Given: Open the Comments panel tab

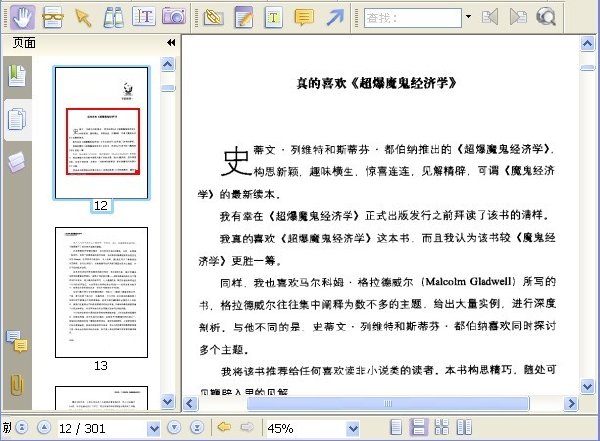Looking at the screenshot, I should 17,341.
